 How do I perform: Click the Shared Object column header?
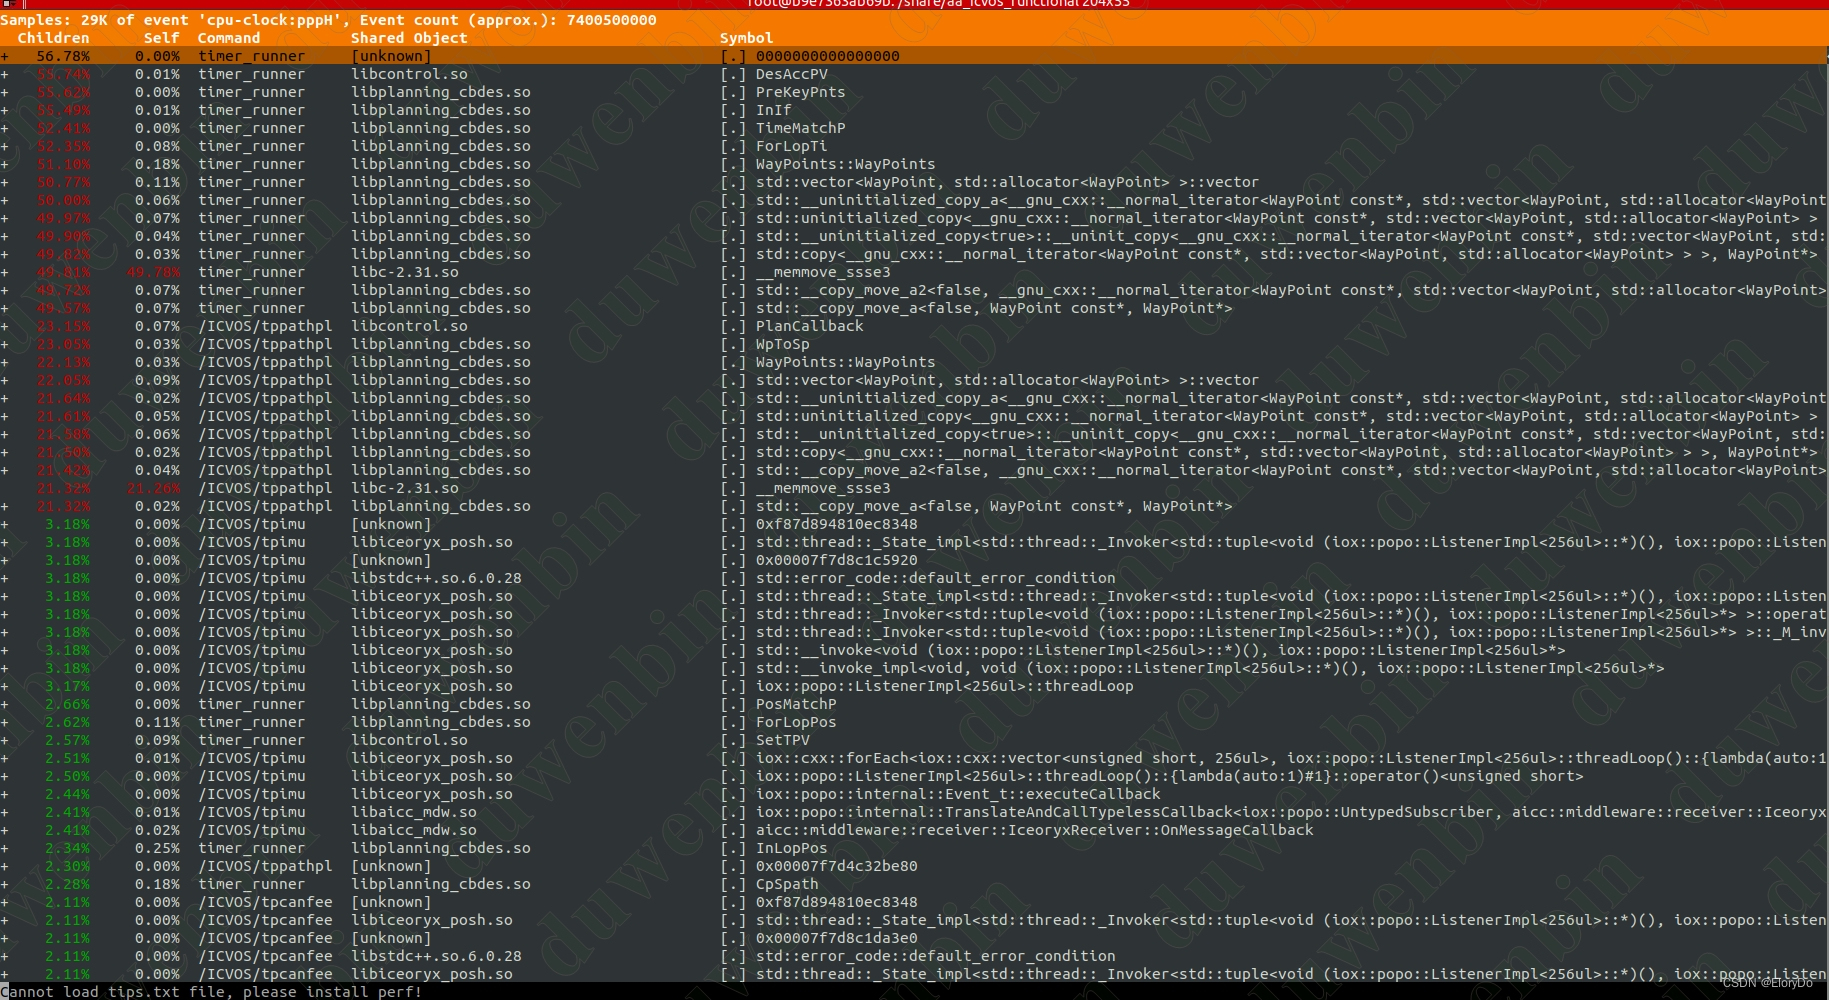pos(408,38)
